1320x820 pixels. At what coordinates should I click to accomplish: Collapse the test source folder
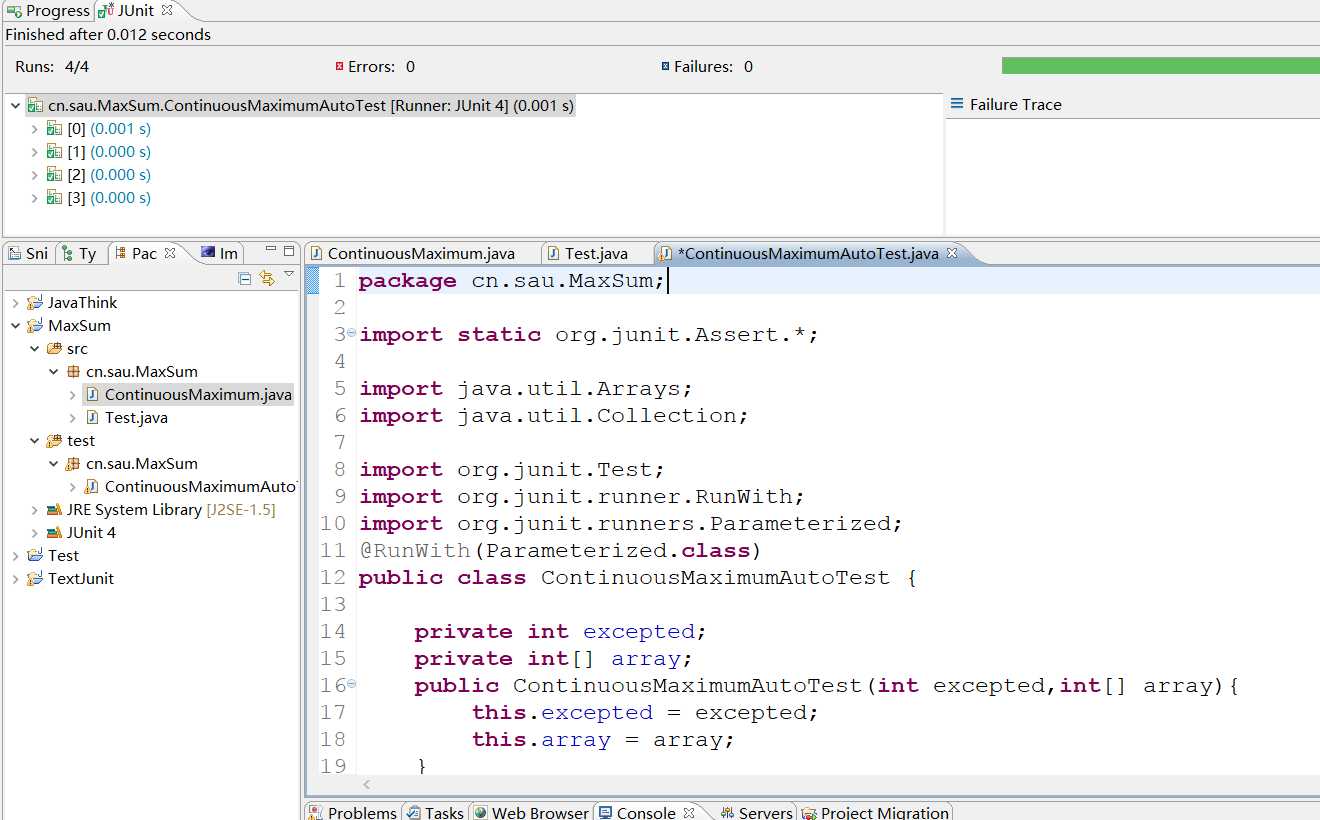[x=35, y=440]
